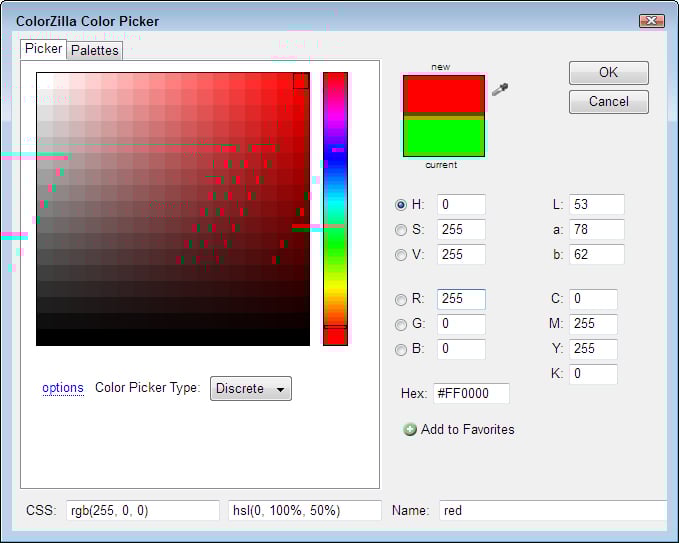This screenshot has height=543, width=679.
Task: Select the H hue radio button
Action: pyautogui.click(x=401, y=205)
